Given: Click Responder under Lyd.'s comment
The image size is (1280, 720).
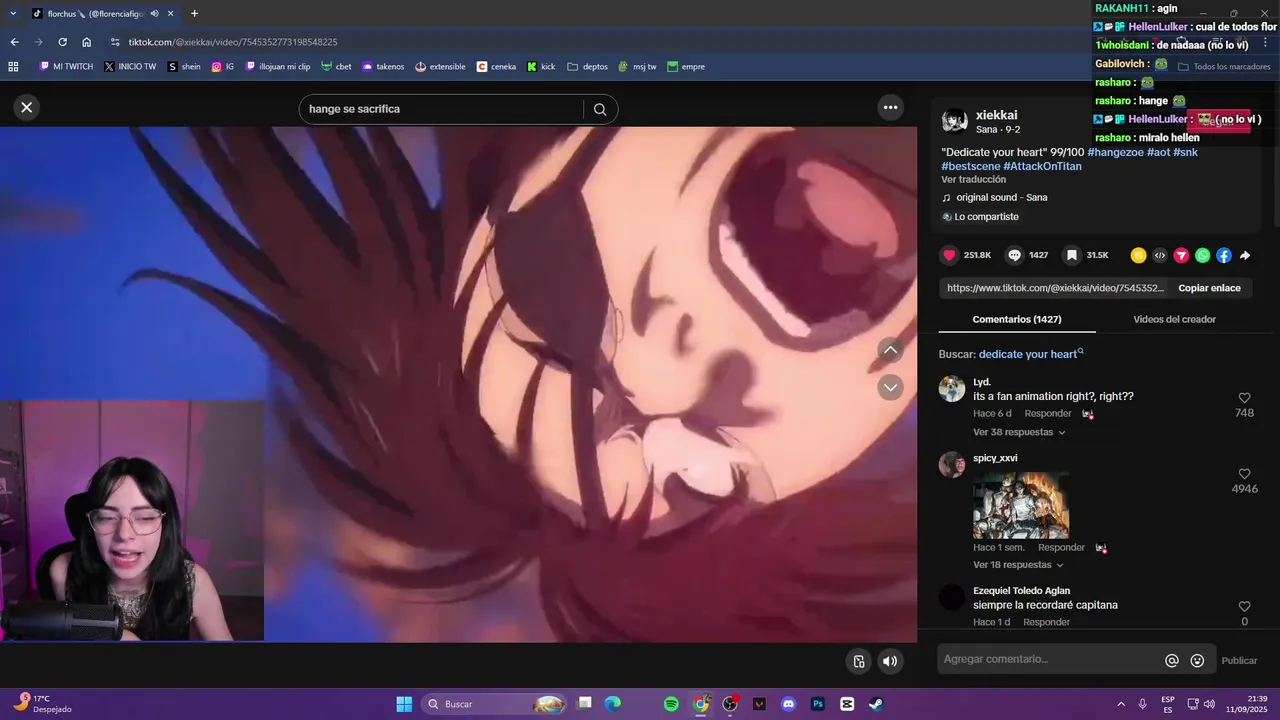Looking at the screenshot, I should [x=1048, y=413].
